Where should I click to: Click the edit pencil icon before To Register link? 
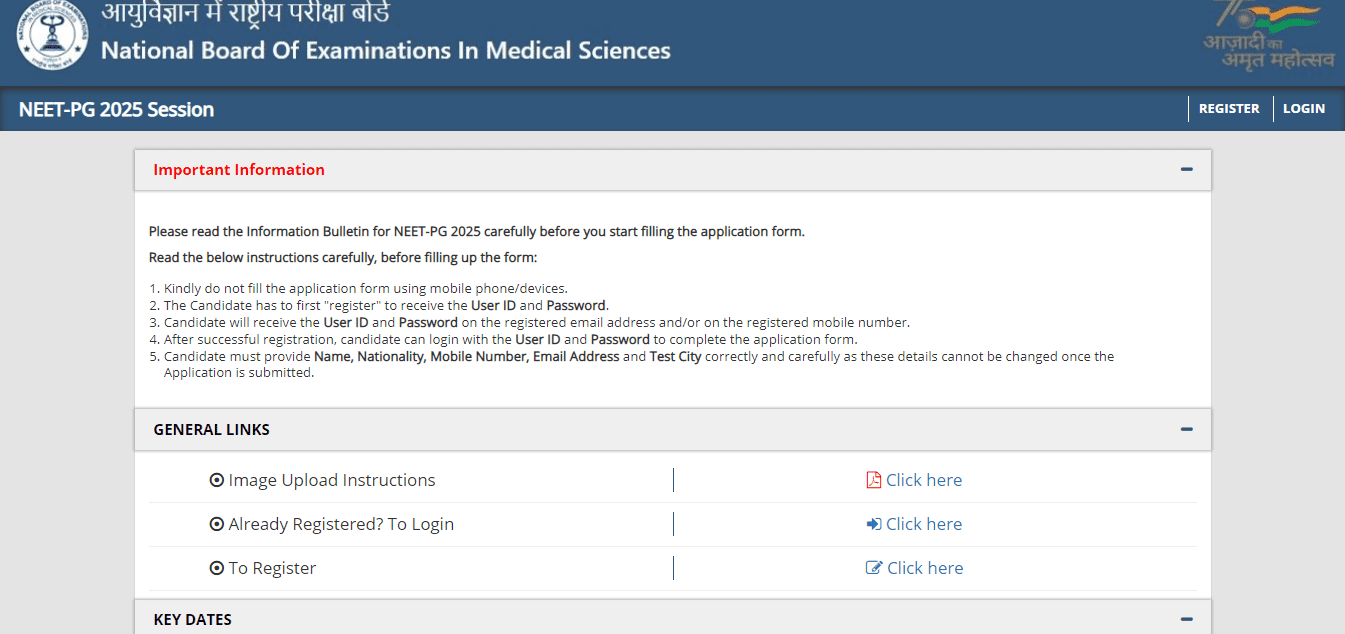click(x=873, y=568)
